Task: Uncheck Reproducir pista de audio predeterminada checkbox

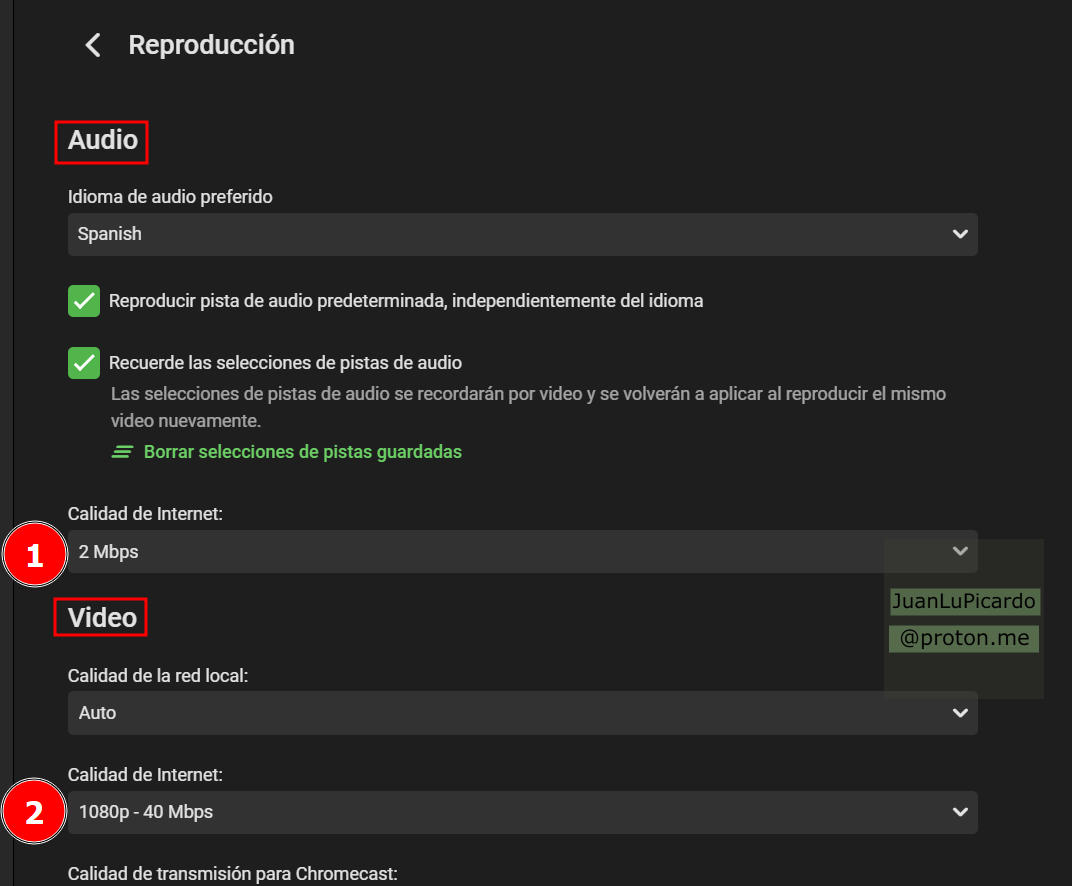Action: (x=84, y=301)
